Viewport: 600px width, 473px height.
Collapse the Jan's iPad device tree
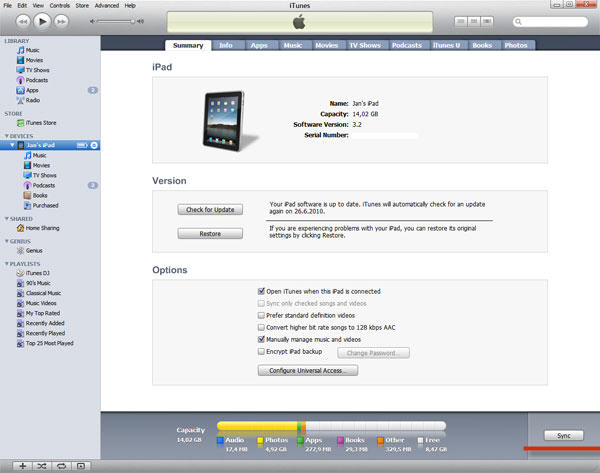[x=11, y=145]
